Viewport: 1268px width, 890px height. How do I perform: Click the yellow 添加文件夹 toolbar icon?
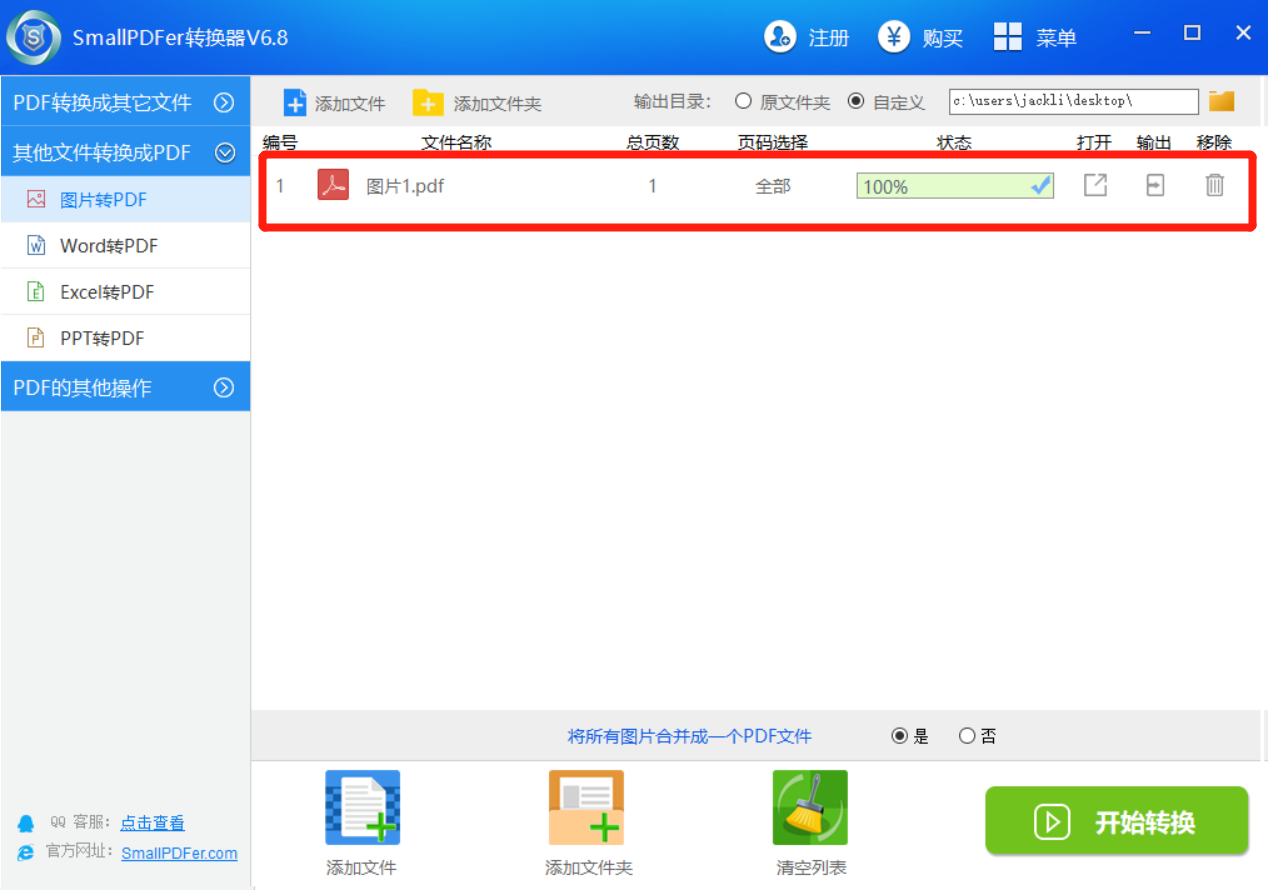coord(428,103)
